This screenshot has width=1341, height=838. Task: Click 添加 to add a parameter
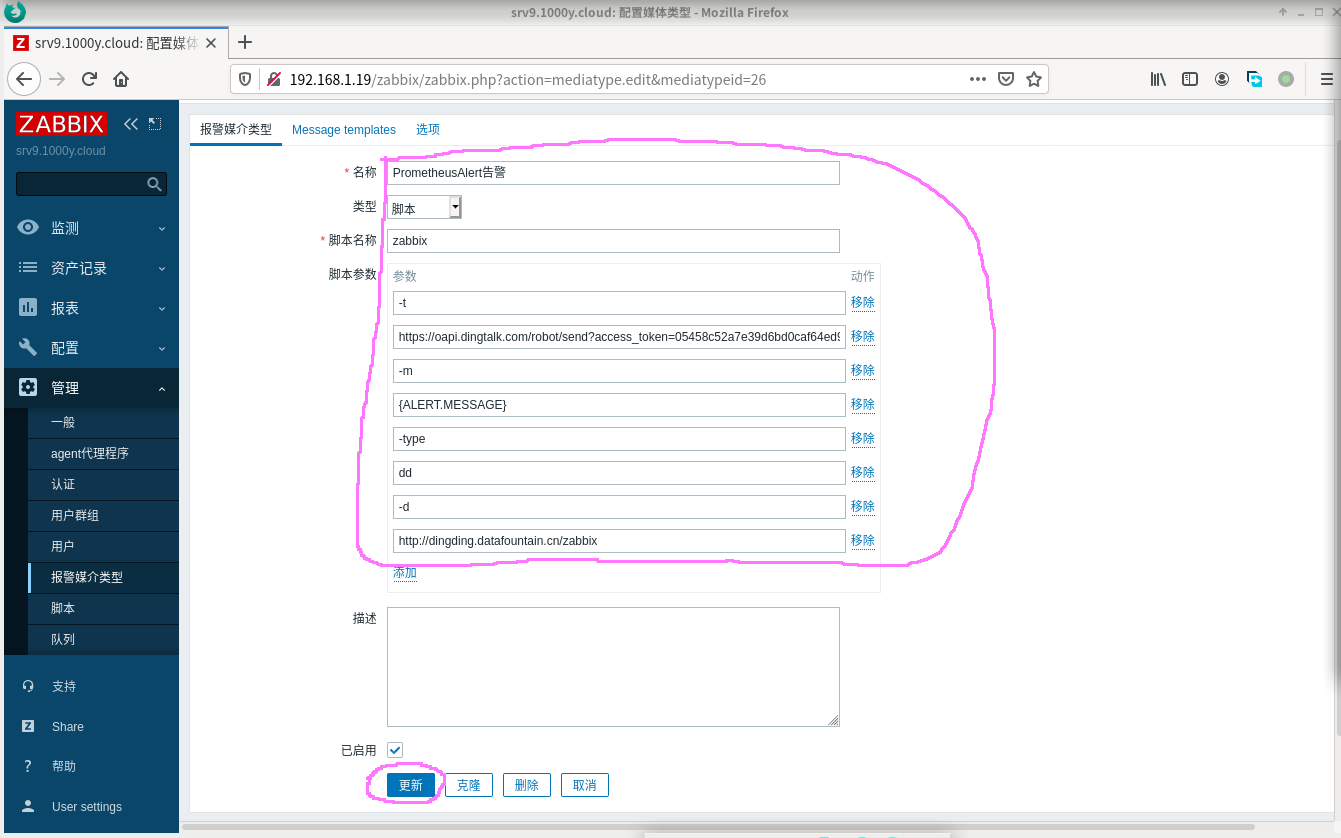405,573
